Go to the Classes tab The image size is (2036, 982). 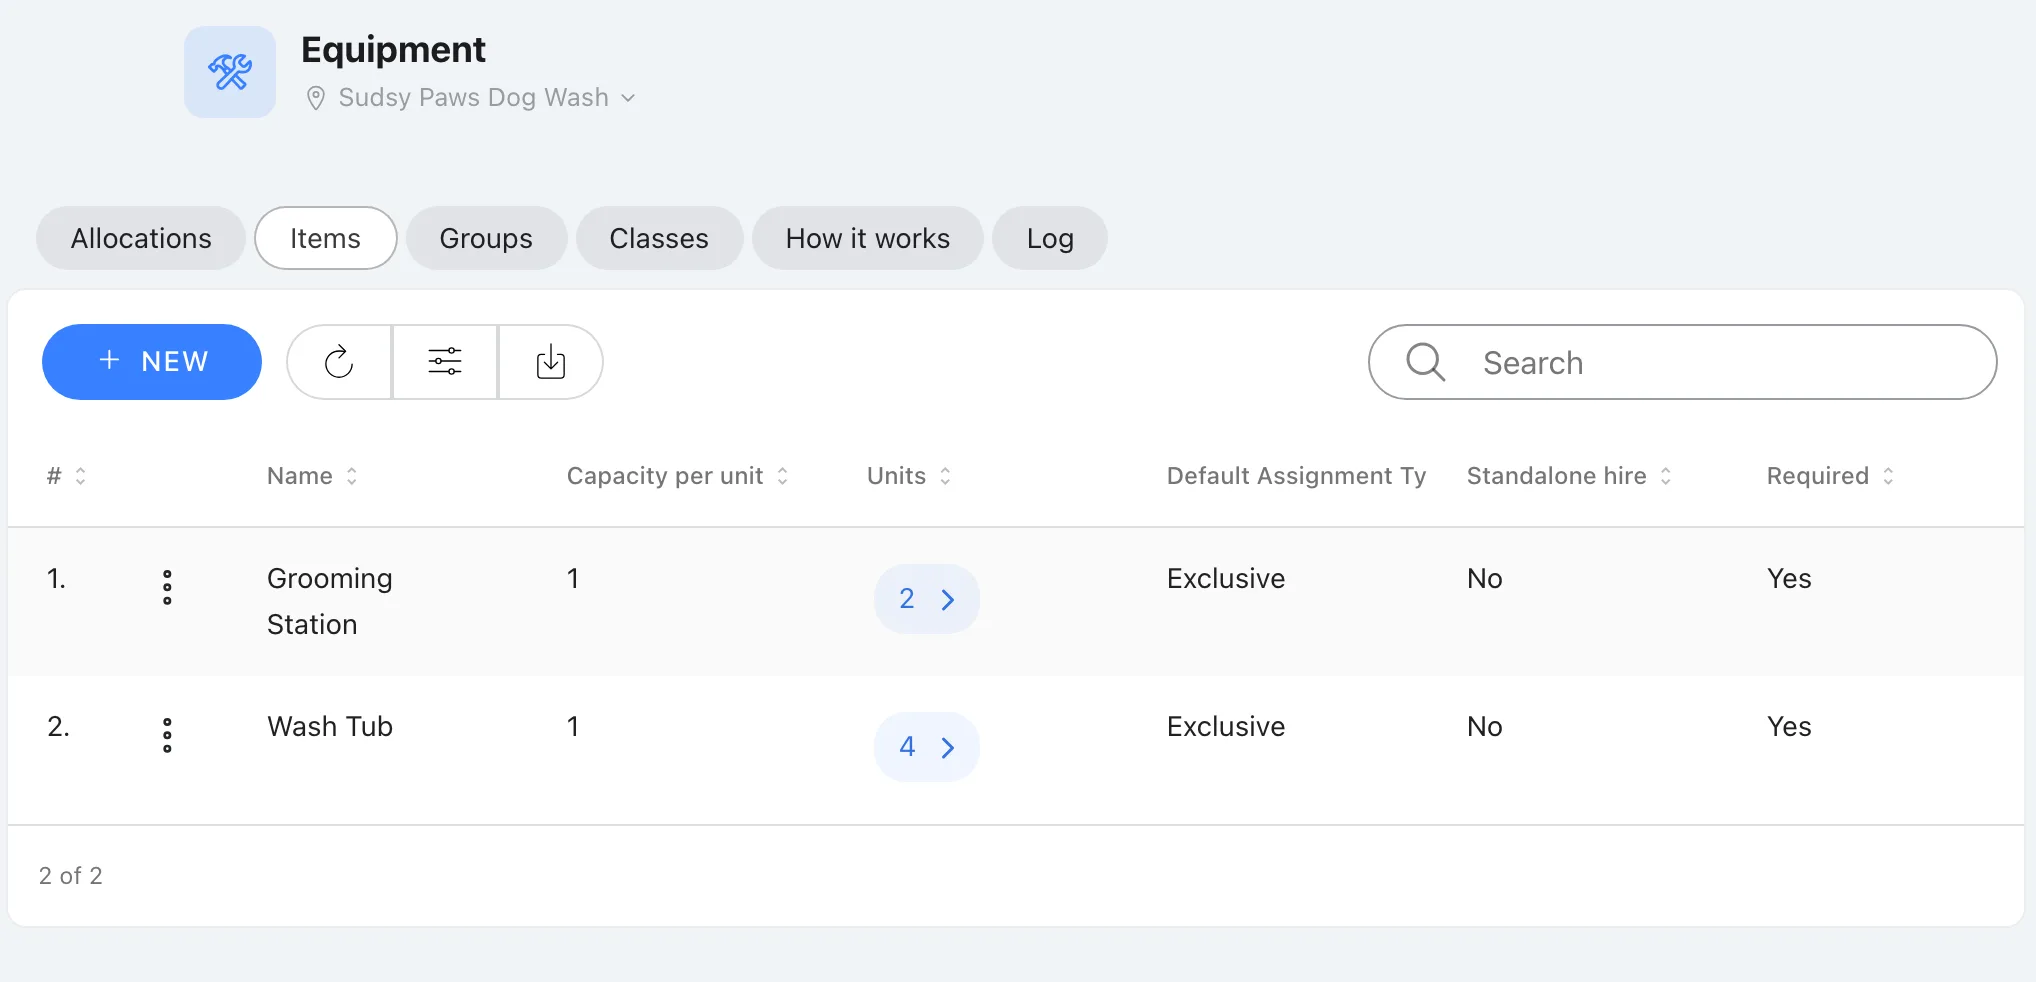point(659,238)
